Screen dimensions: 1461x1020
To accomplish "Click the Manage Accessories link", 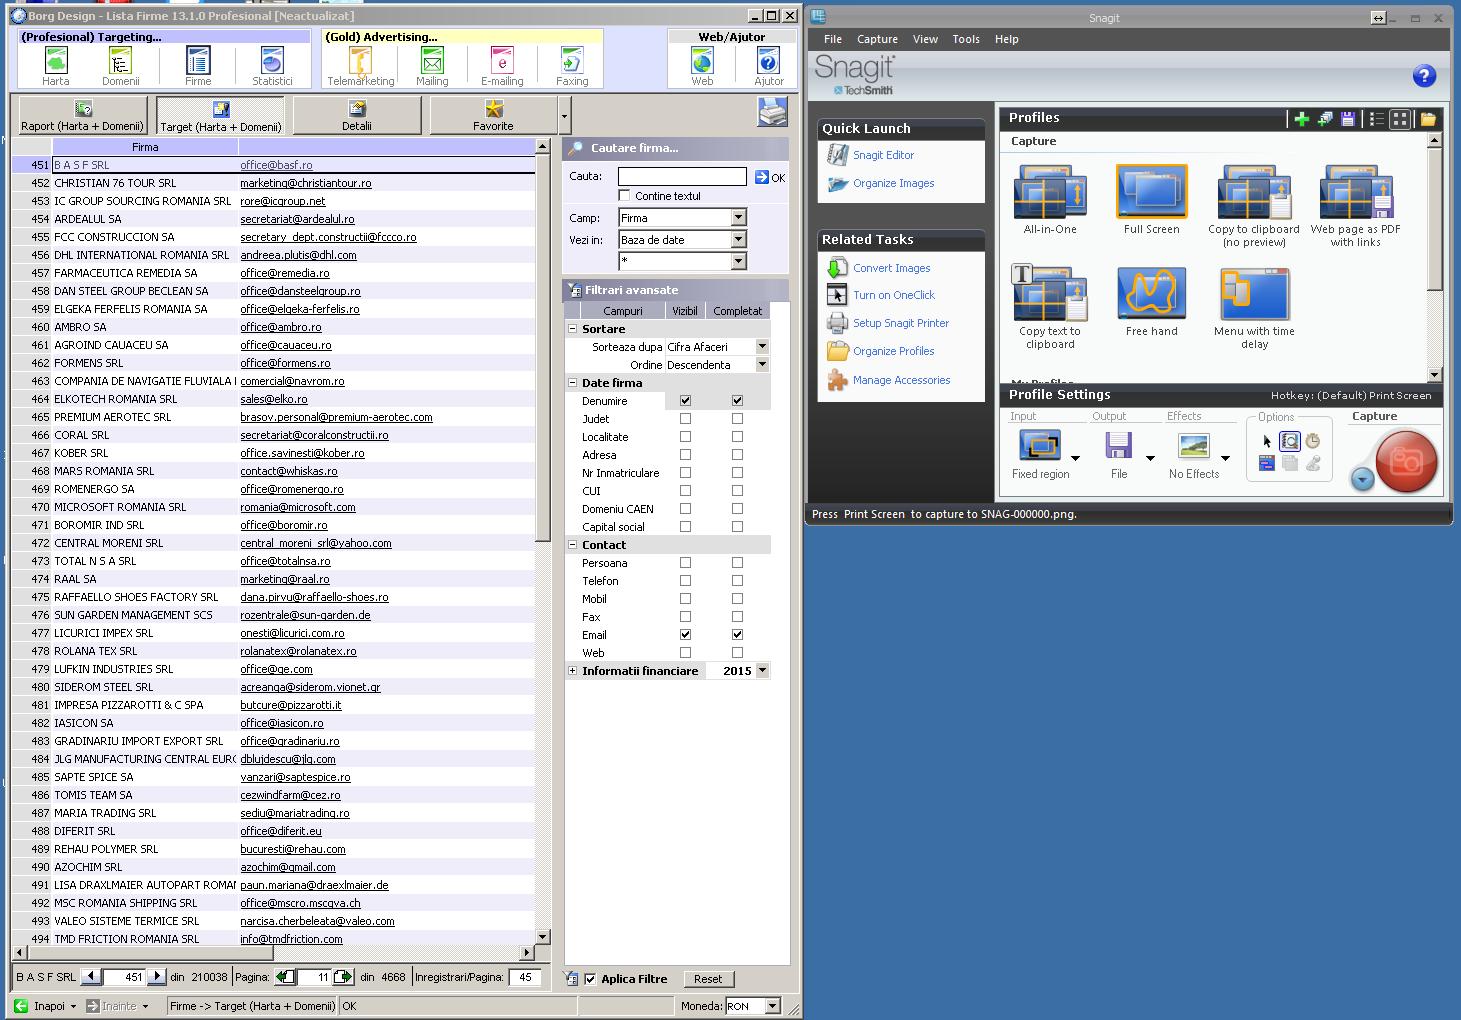I will point(901,380).
